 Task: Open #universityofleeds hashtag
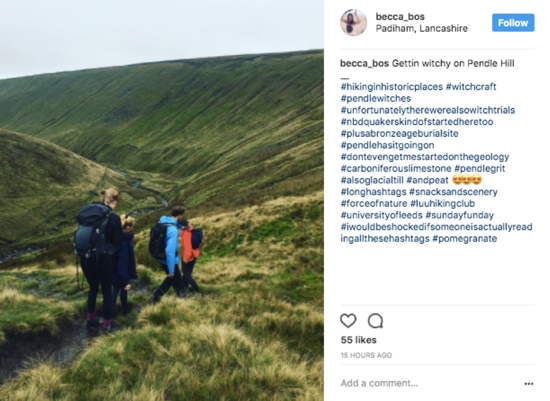click(382, 215)
